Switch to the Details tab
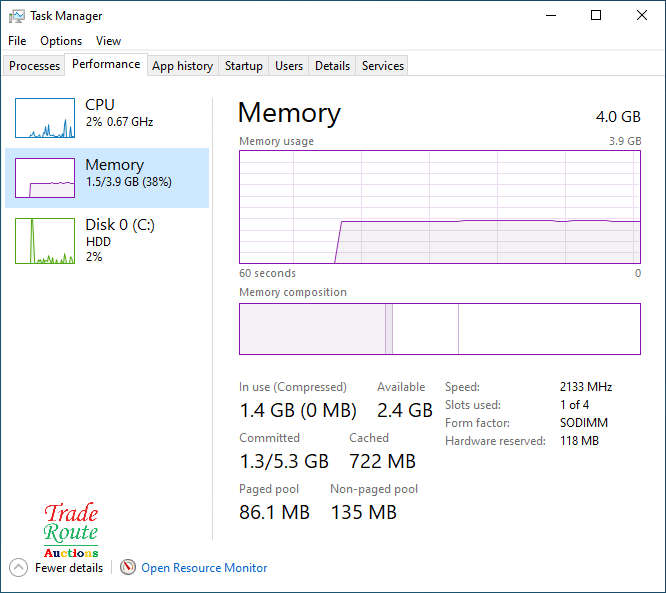The image size is (666, 593). pos(332,66)
